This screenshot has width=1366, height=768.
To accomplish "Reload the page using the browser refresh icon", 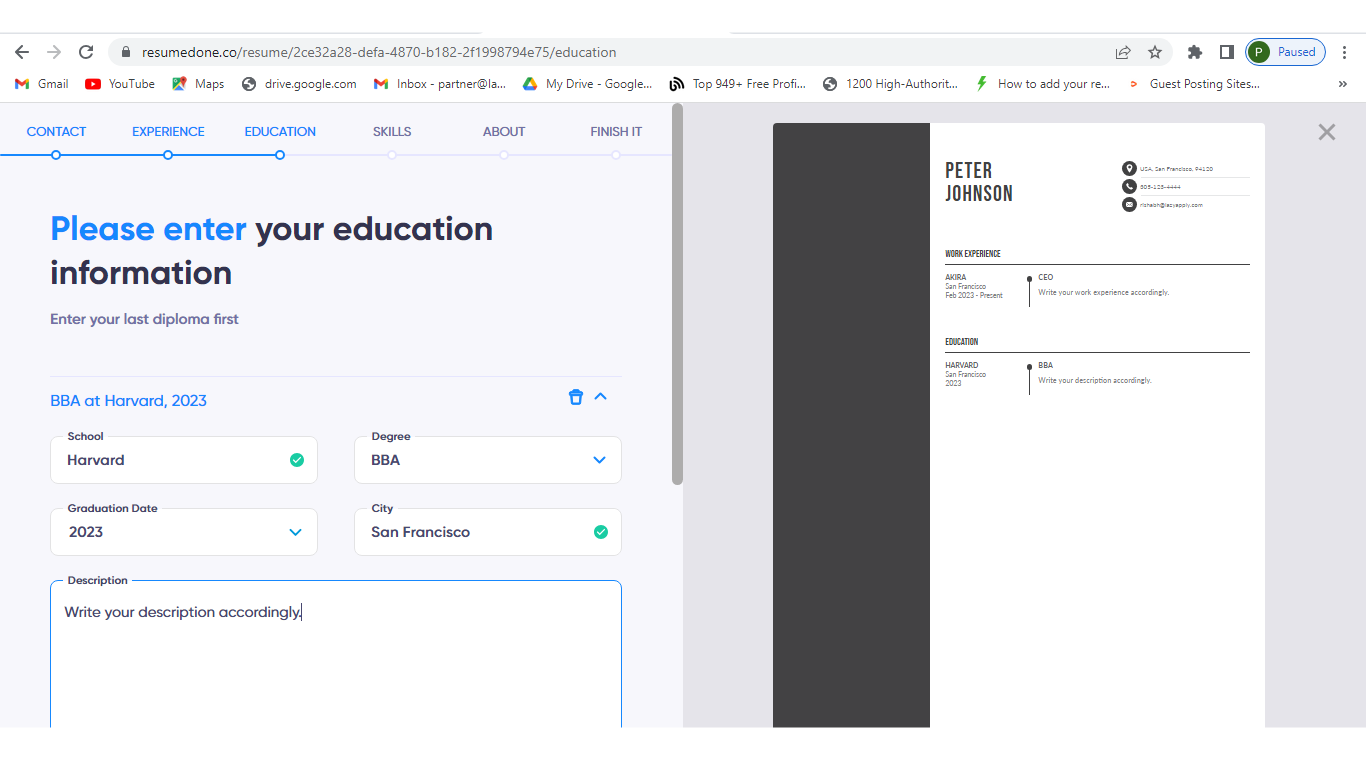I will click(86, 52).
